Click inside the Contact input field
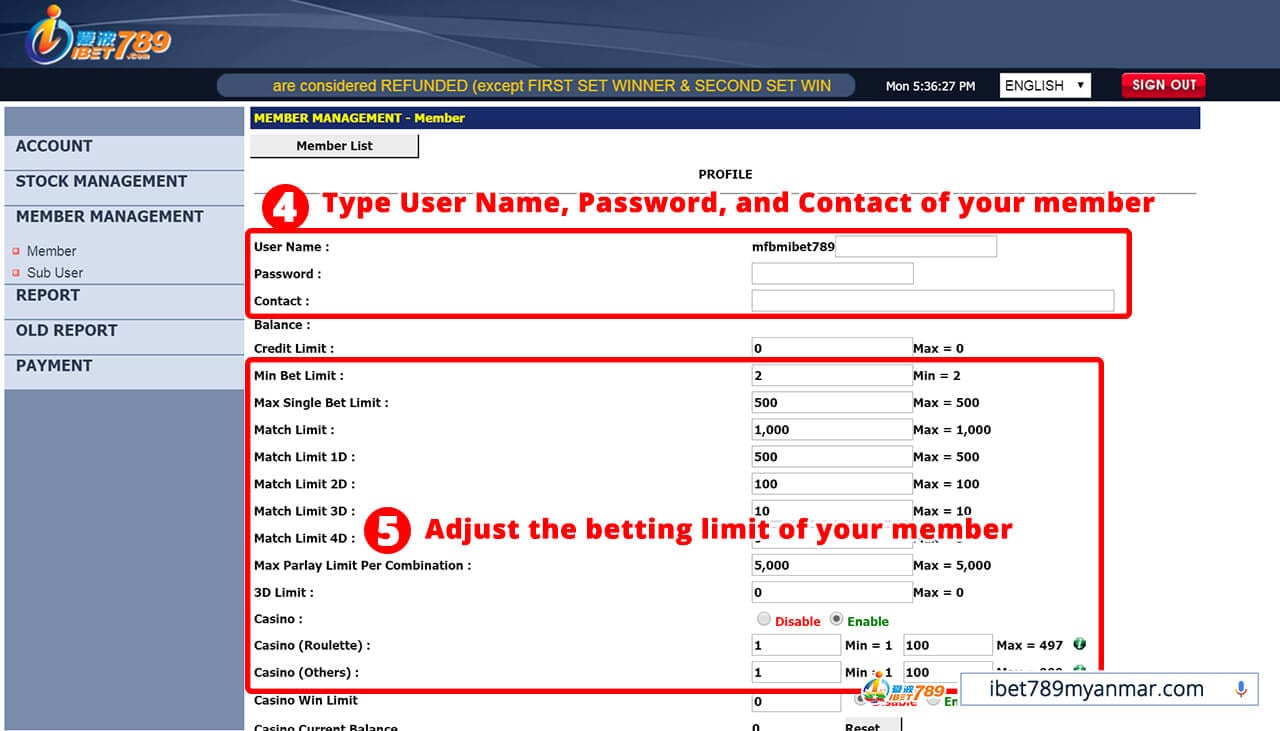The image size is (1280, 731). (932, 300)
